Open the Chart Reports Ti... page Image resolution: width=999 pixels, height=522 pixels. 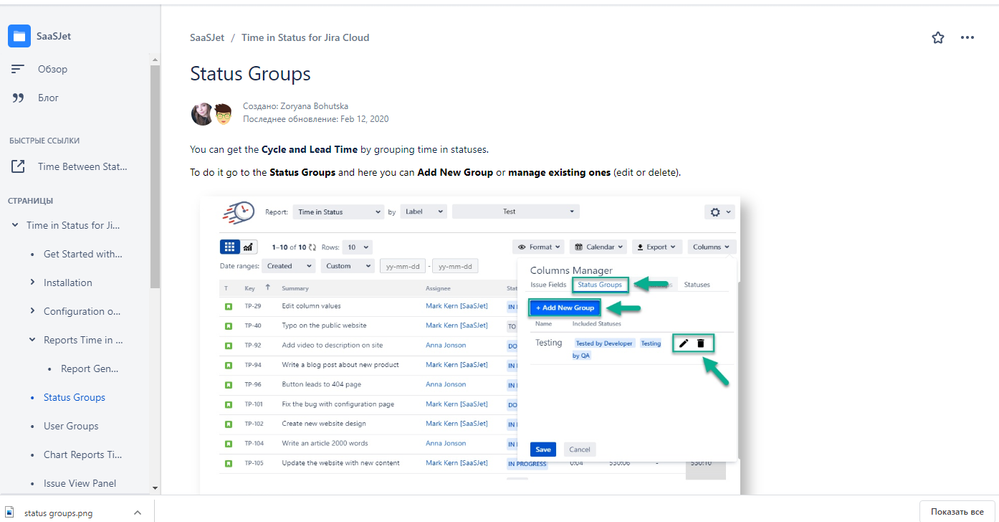pos(83,454)
